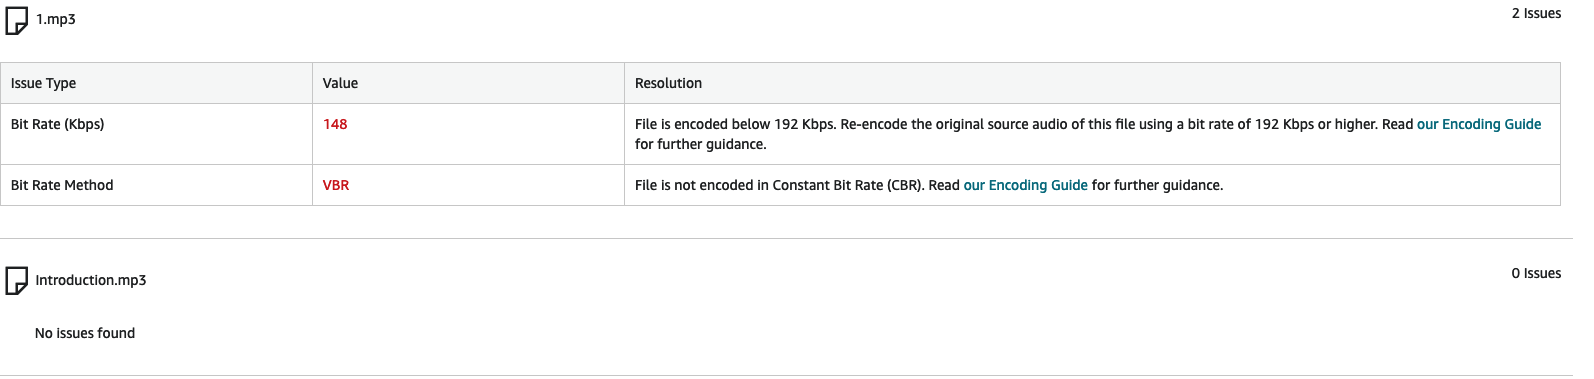
Task: Click 'for further guidance.' text in Bit Rate Method row
Action: (x=1157, y=185)
